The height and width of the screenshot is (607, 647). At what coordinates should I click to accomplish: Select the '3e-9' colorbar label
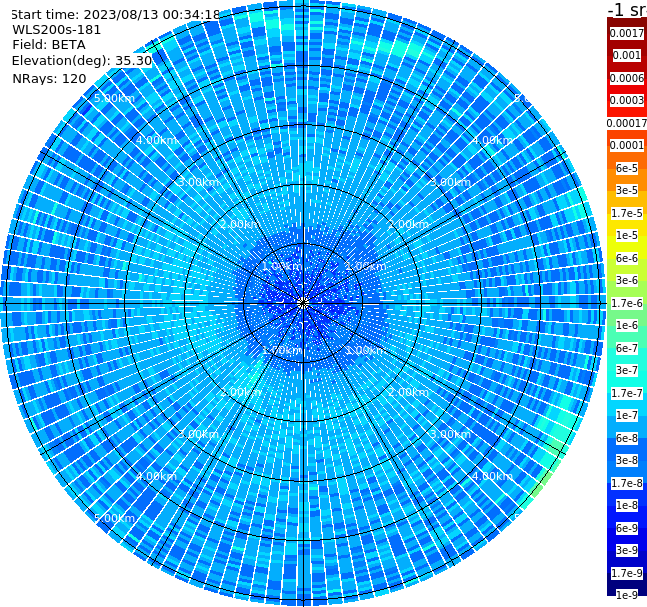point(627,550)
